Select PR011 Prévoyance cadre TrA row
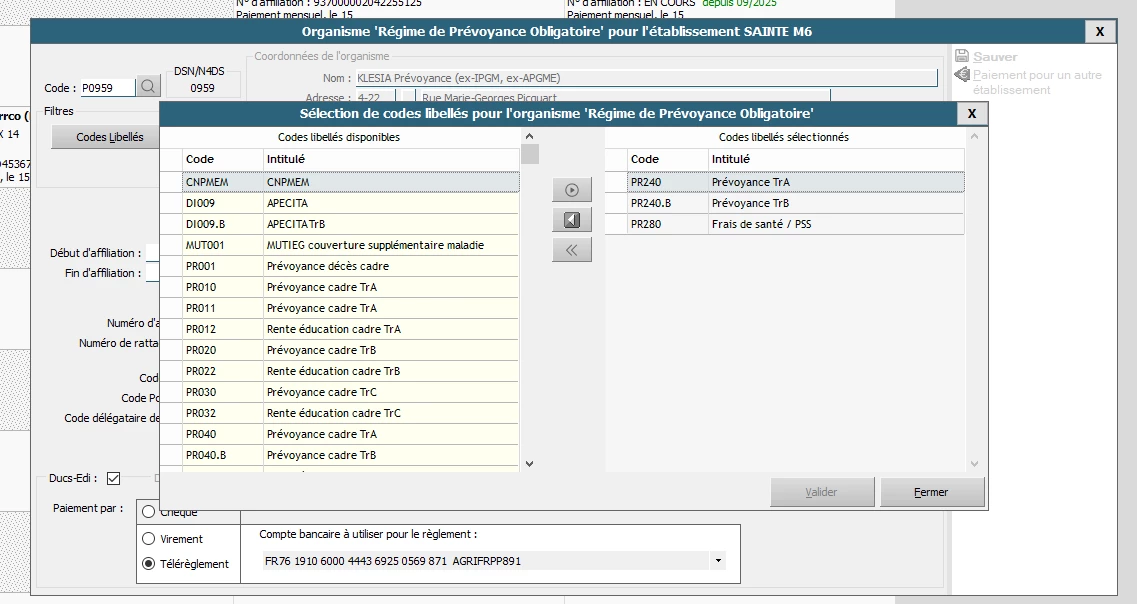Image resolution: width=1137 pixels, height=604 pixels. click(340, 308)
